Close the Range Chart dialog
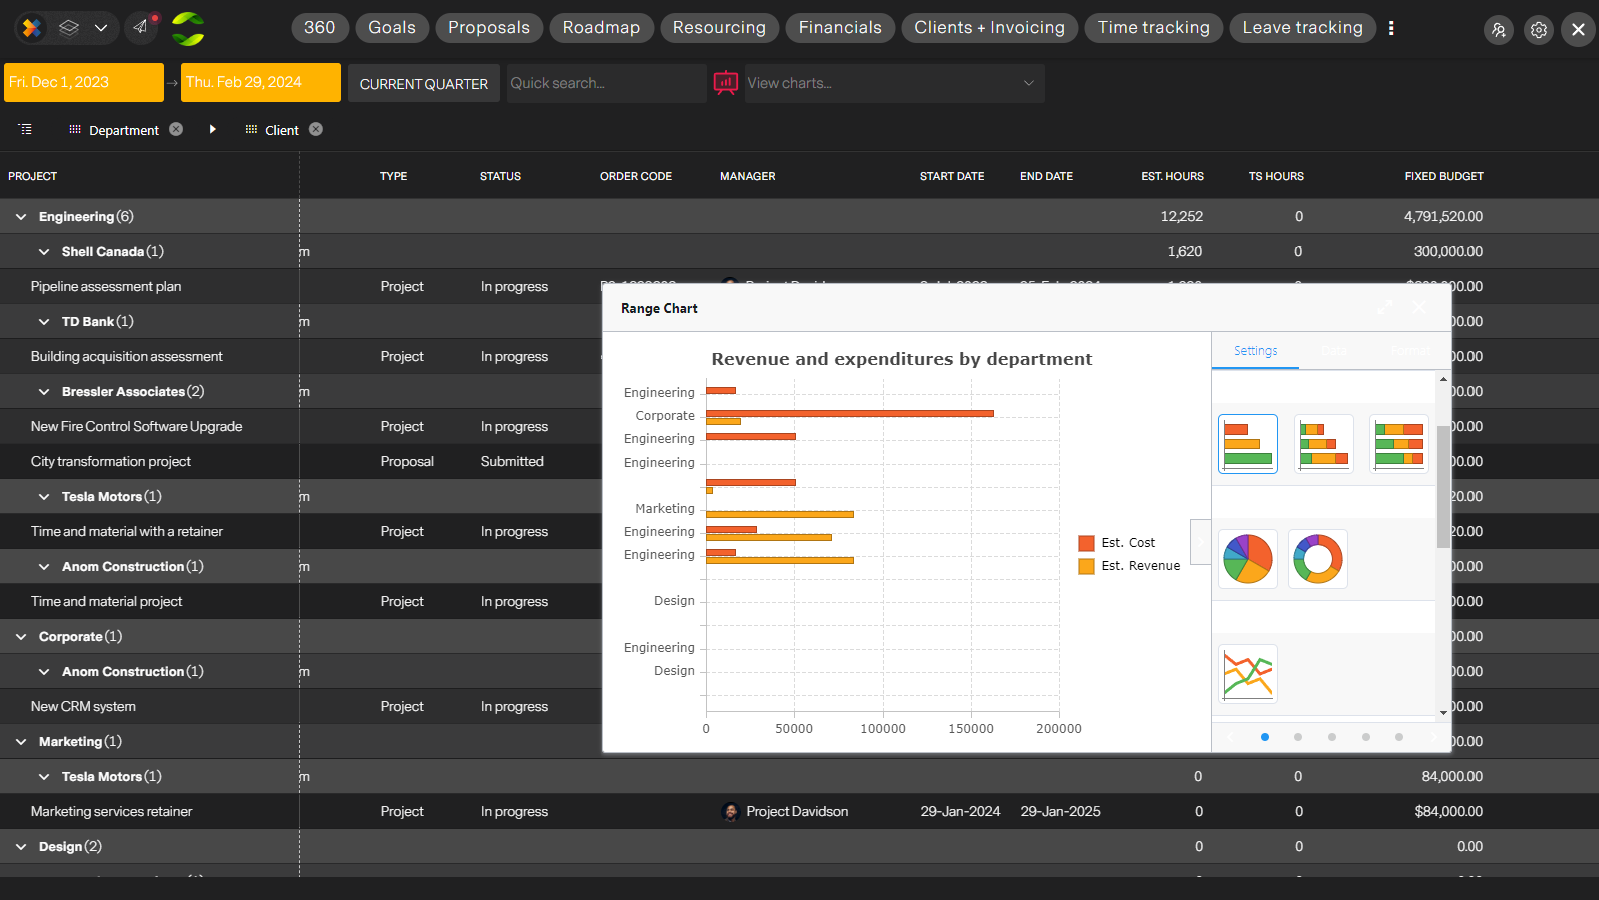Image resolution: width=1599 pixels, height=900 pixels. [x=1419, y=307]
